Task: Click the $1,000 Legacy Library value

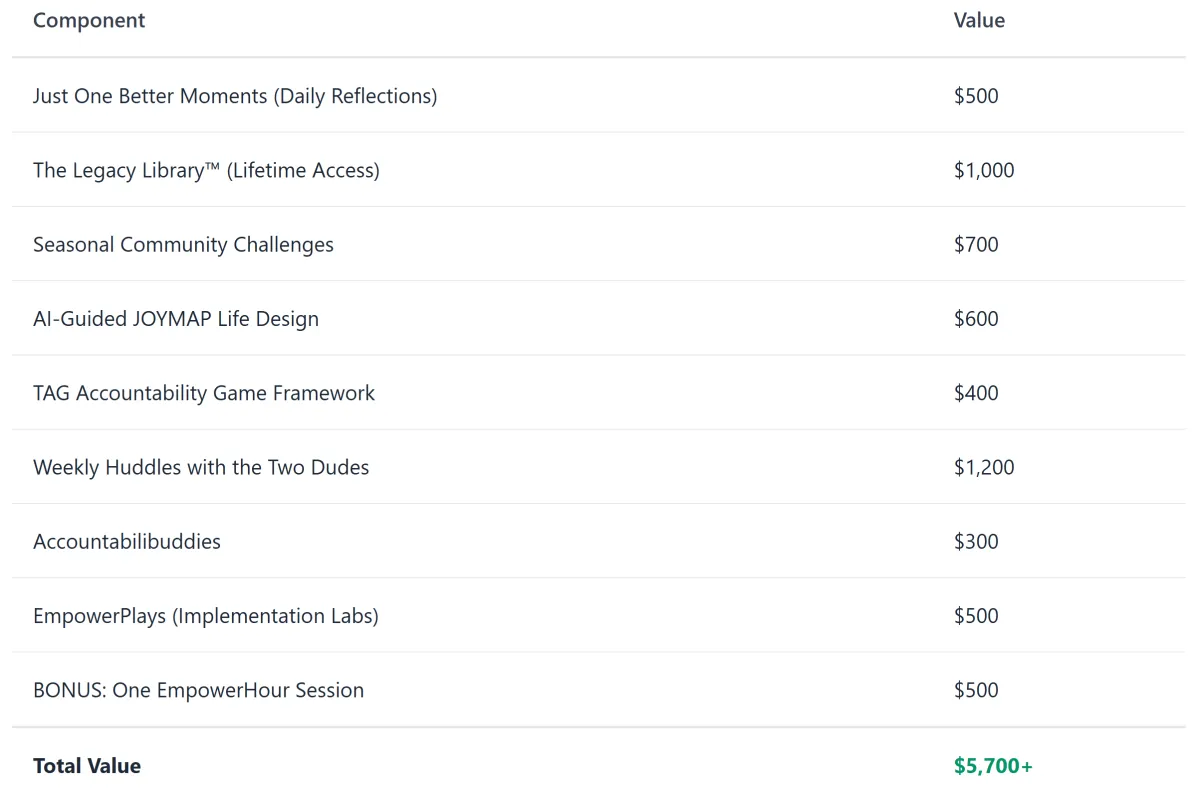Action: 984,170
